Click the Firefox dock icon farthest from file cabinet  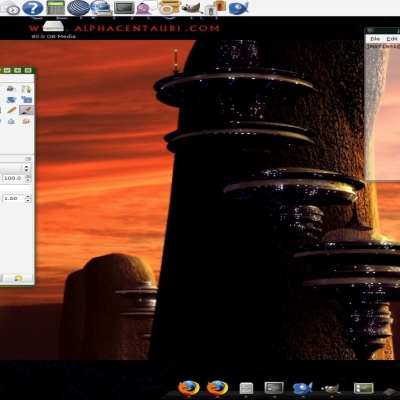[189, 388]
